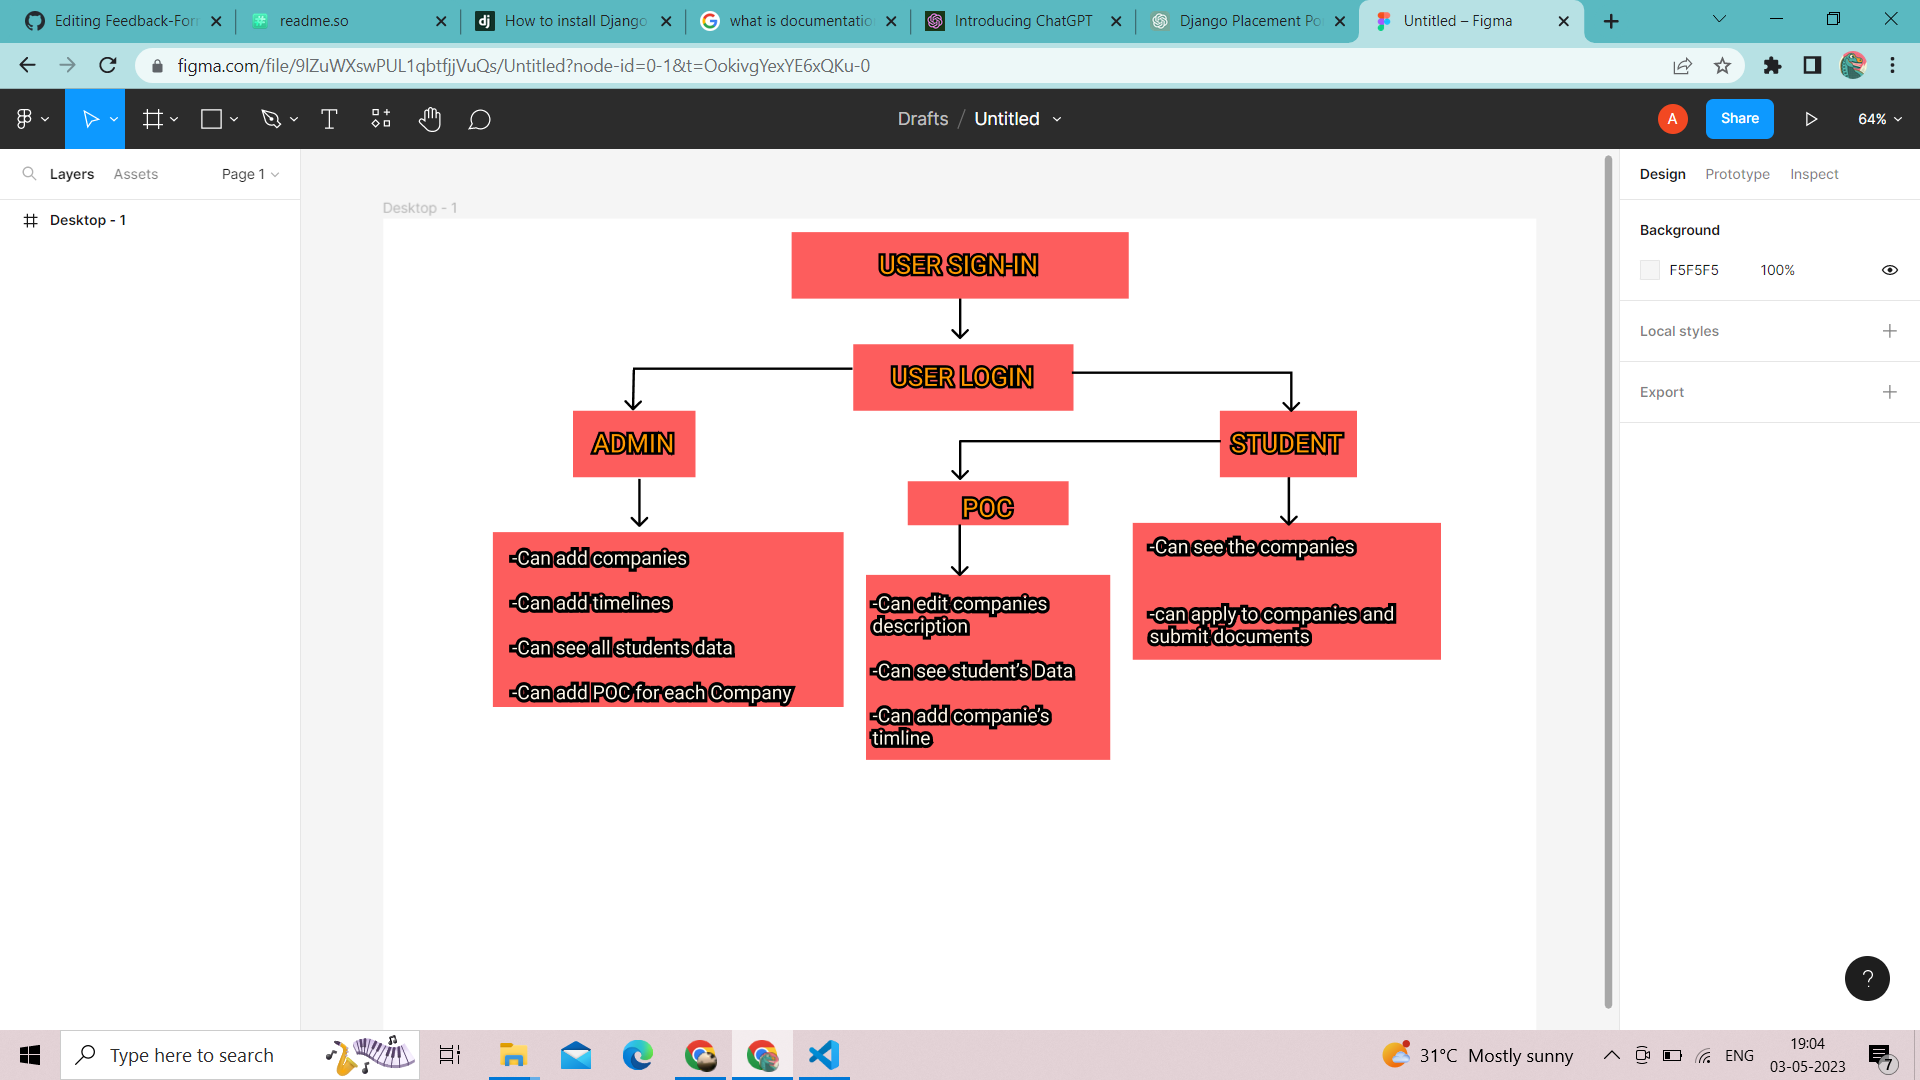Image resolution: width=1920 pixels, height=1080 pixels.
Task: Select the Add comment tool
Action: 480,119
